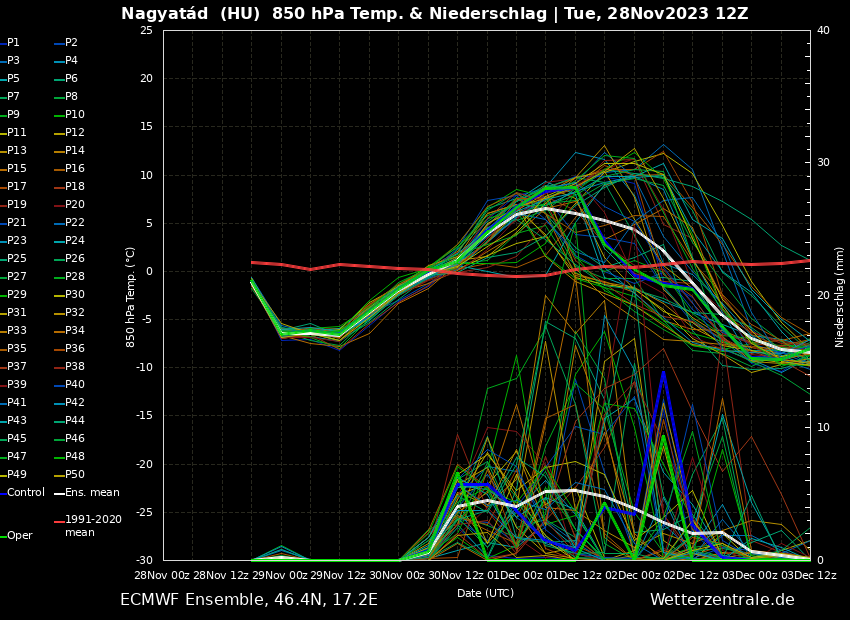Select the P1 ensemble member label
850x620 pixels.
coord(13,43)
